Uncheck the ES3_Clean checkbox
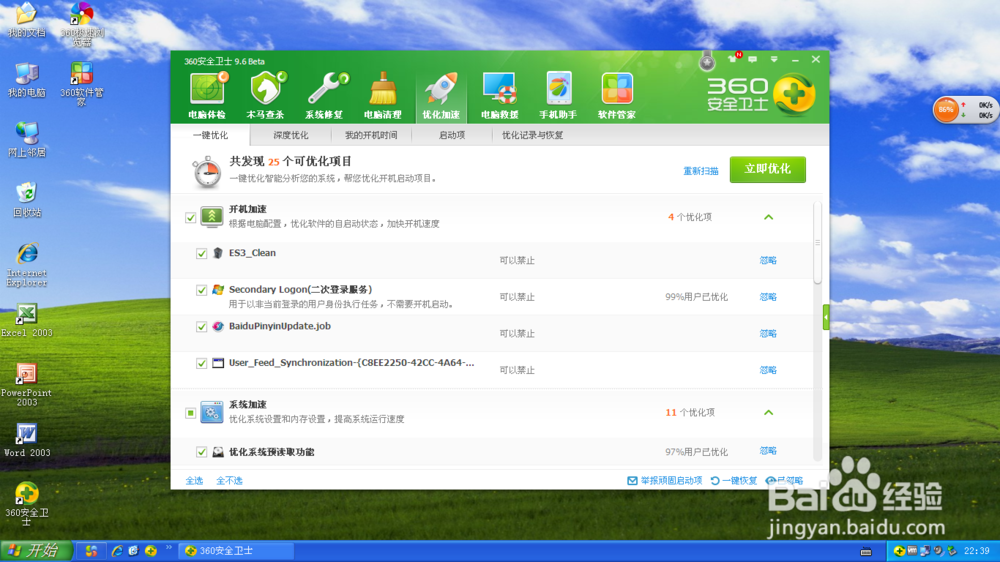 tap(202, 253)
